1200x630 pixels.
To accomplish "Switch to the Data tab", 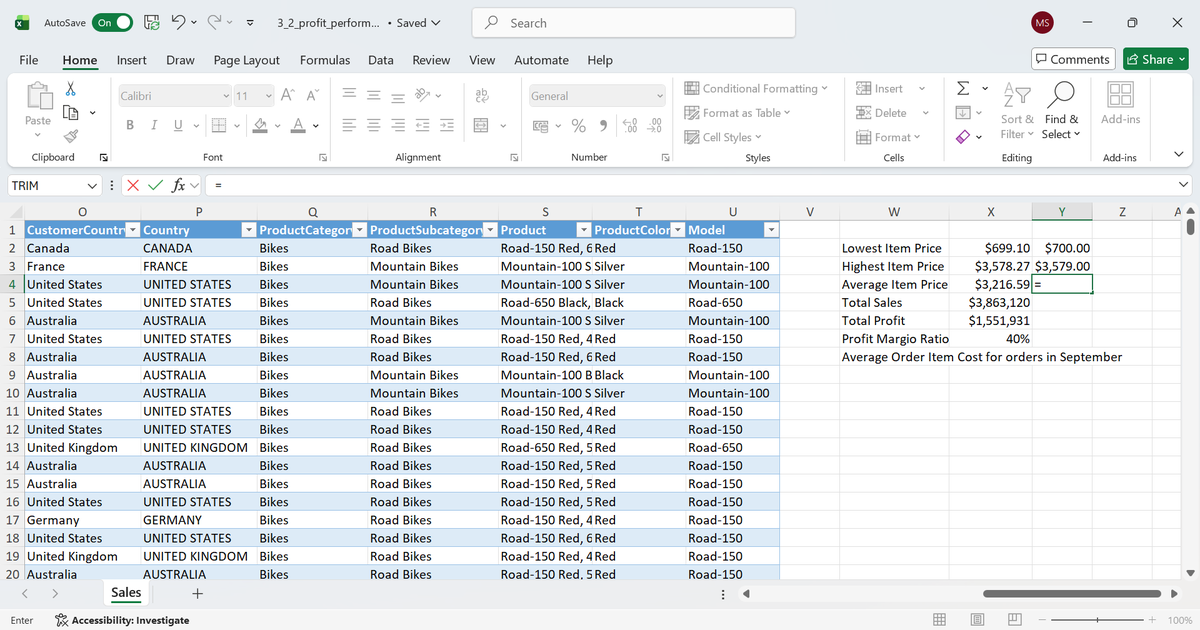I will coord(381,60).
